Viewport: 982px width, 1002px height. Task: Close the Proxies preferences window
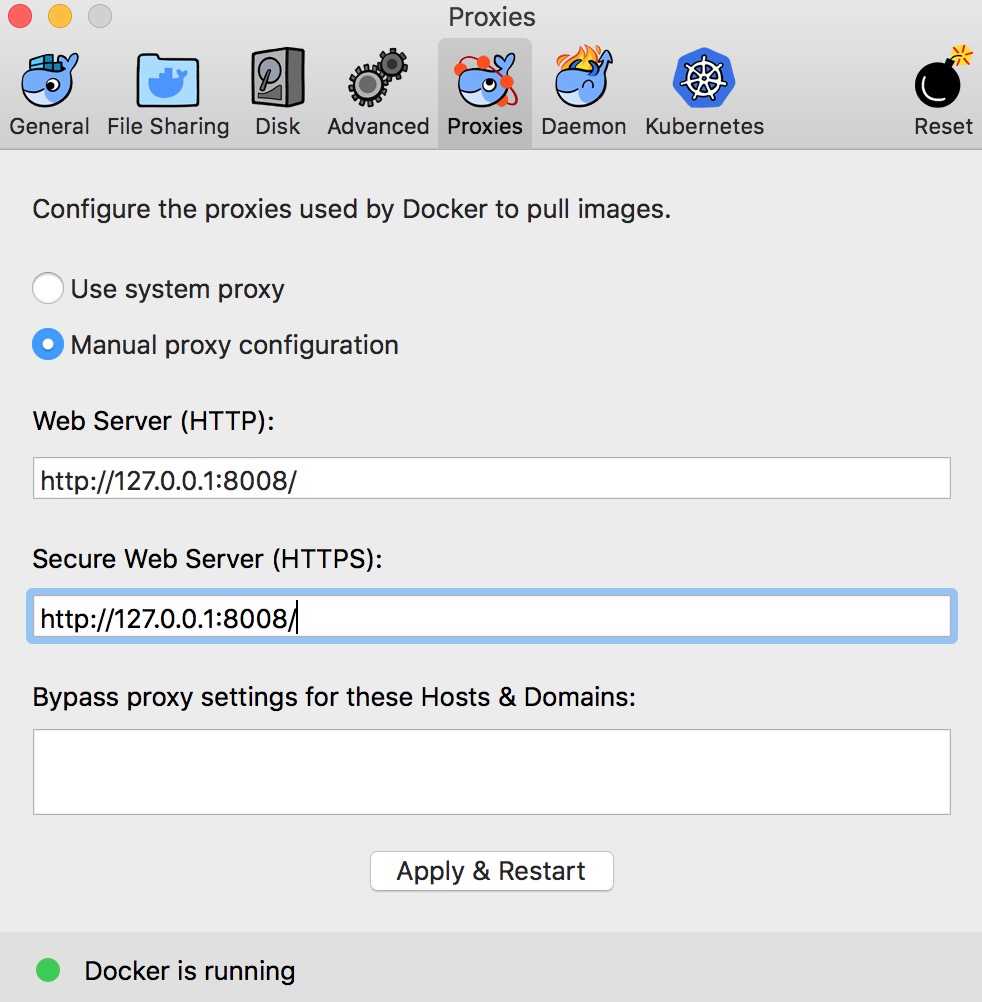(x=19, y=16)
